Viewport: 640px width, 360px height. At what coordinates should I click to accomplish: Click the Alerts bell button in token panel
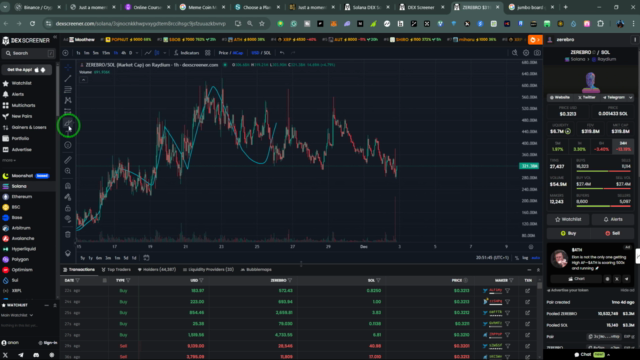click(613, 219)
